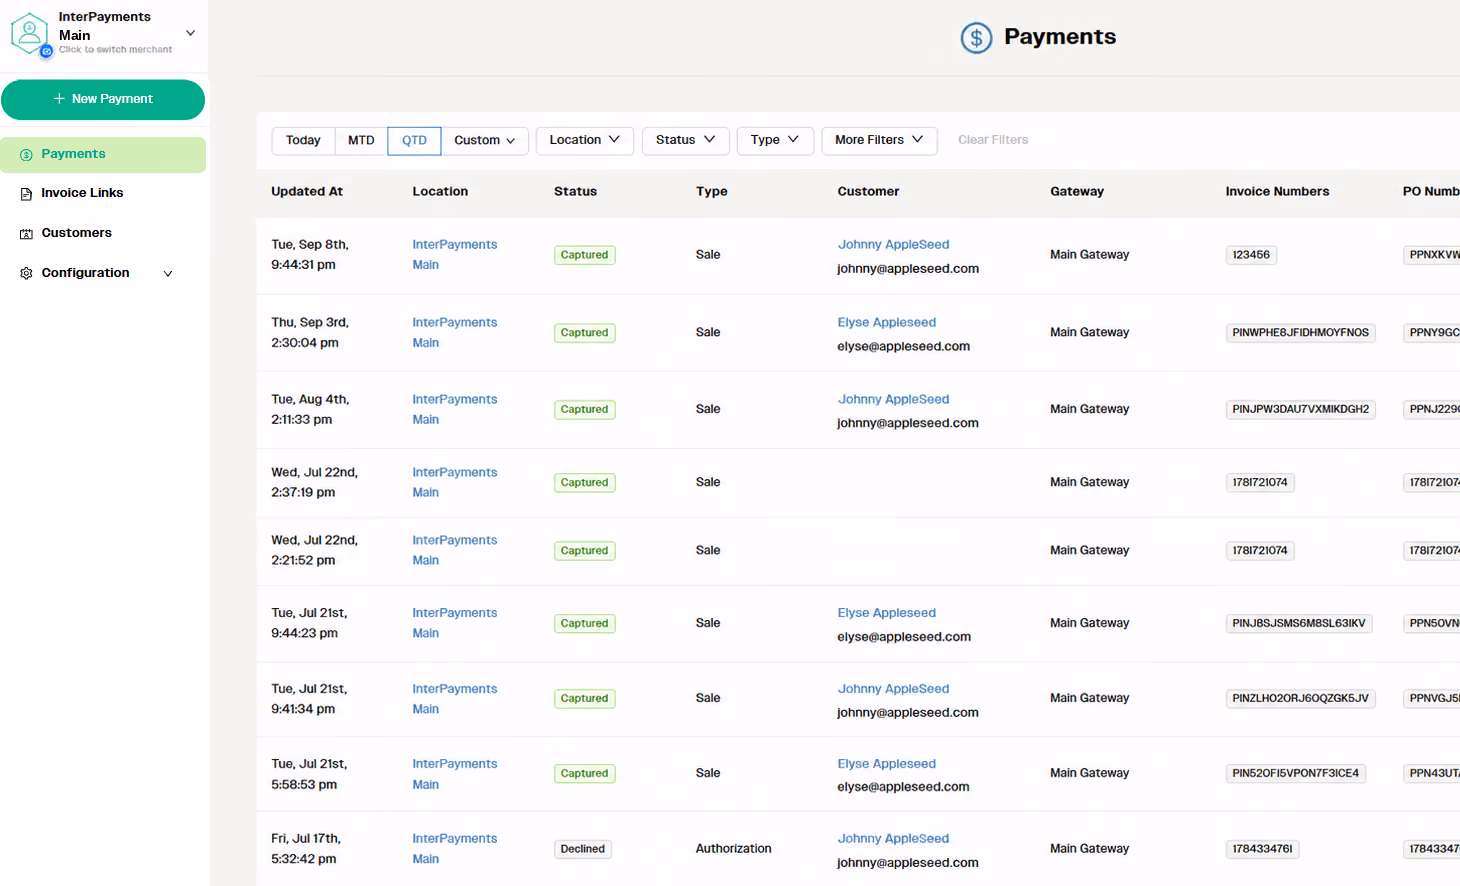Image resolution: width=1460 pixels, height=886 pixels.
Task: Click invoice tag PINZLHO2ORJ6OQZGK5JV
Action: point(1300,699)
